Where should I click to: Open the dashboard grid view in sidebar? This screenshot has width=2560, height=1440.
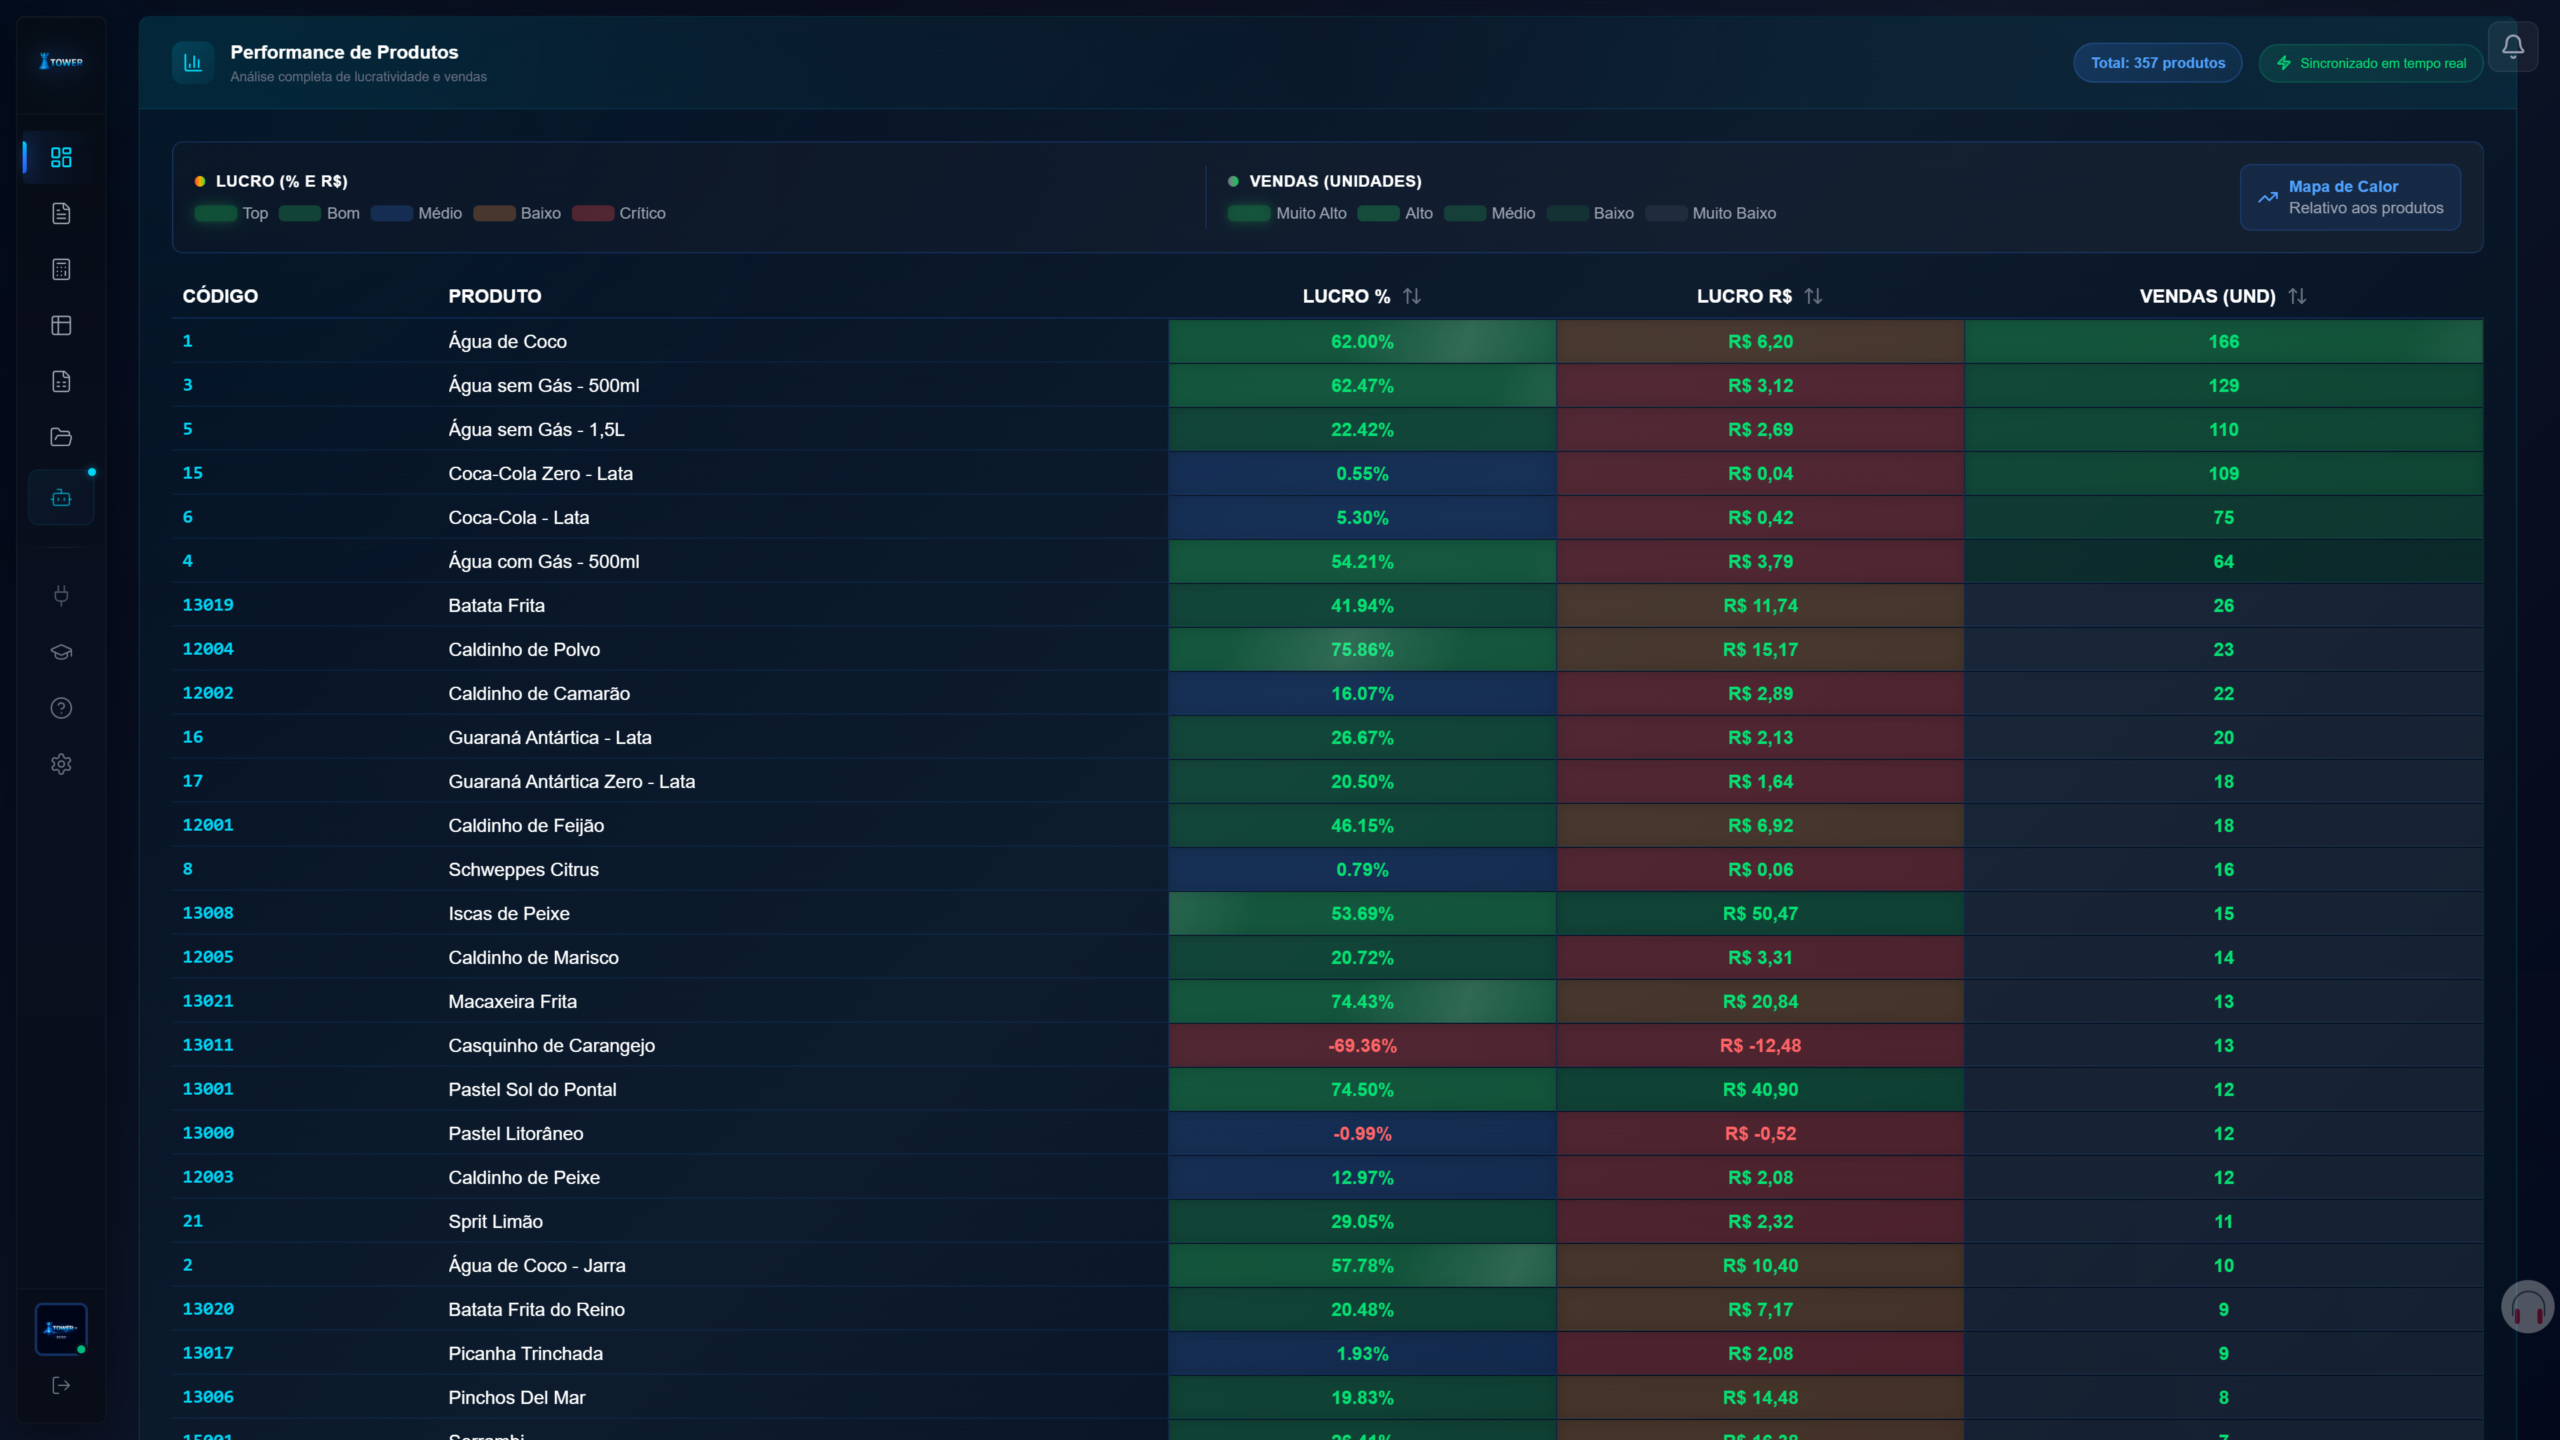pyautogui.click(x=61, y=157)
